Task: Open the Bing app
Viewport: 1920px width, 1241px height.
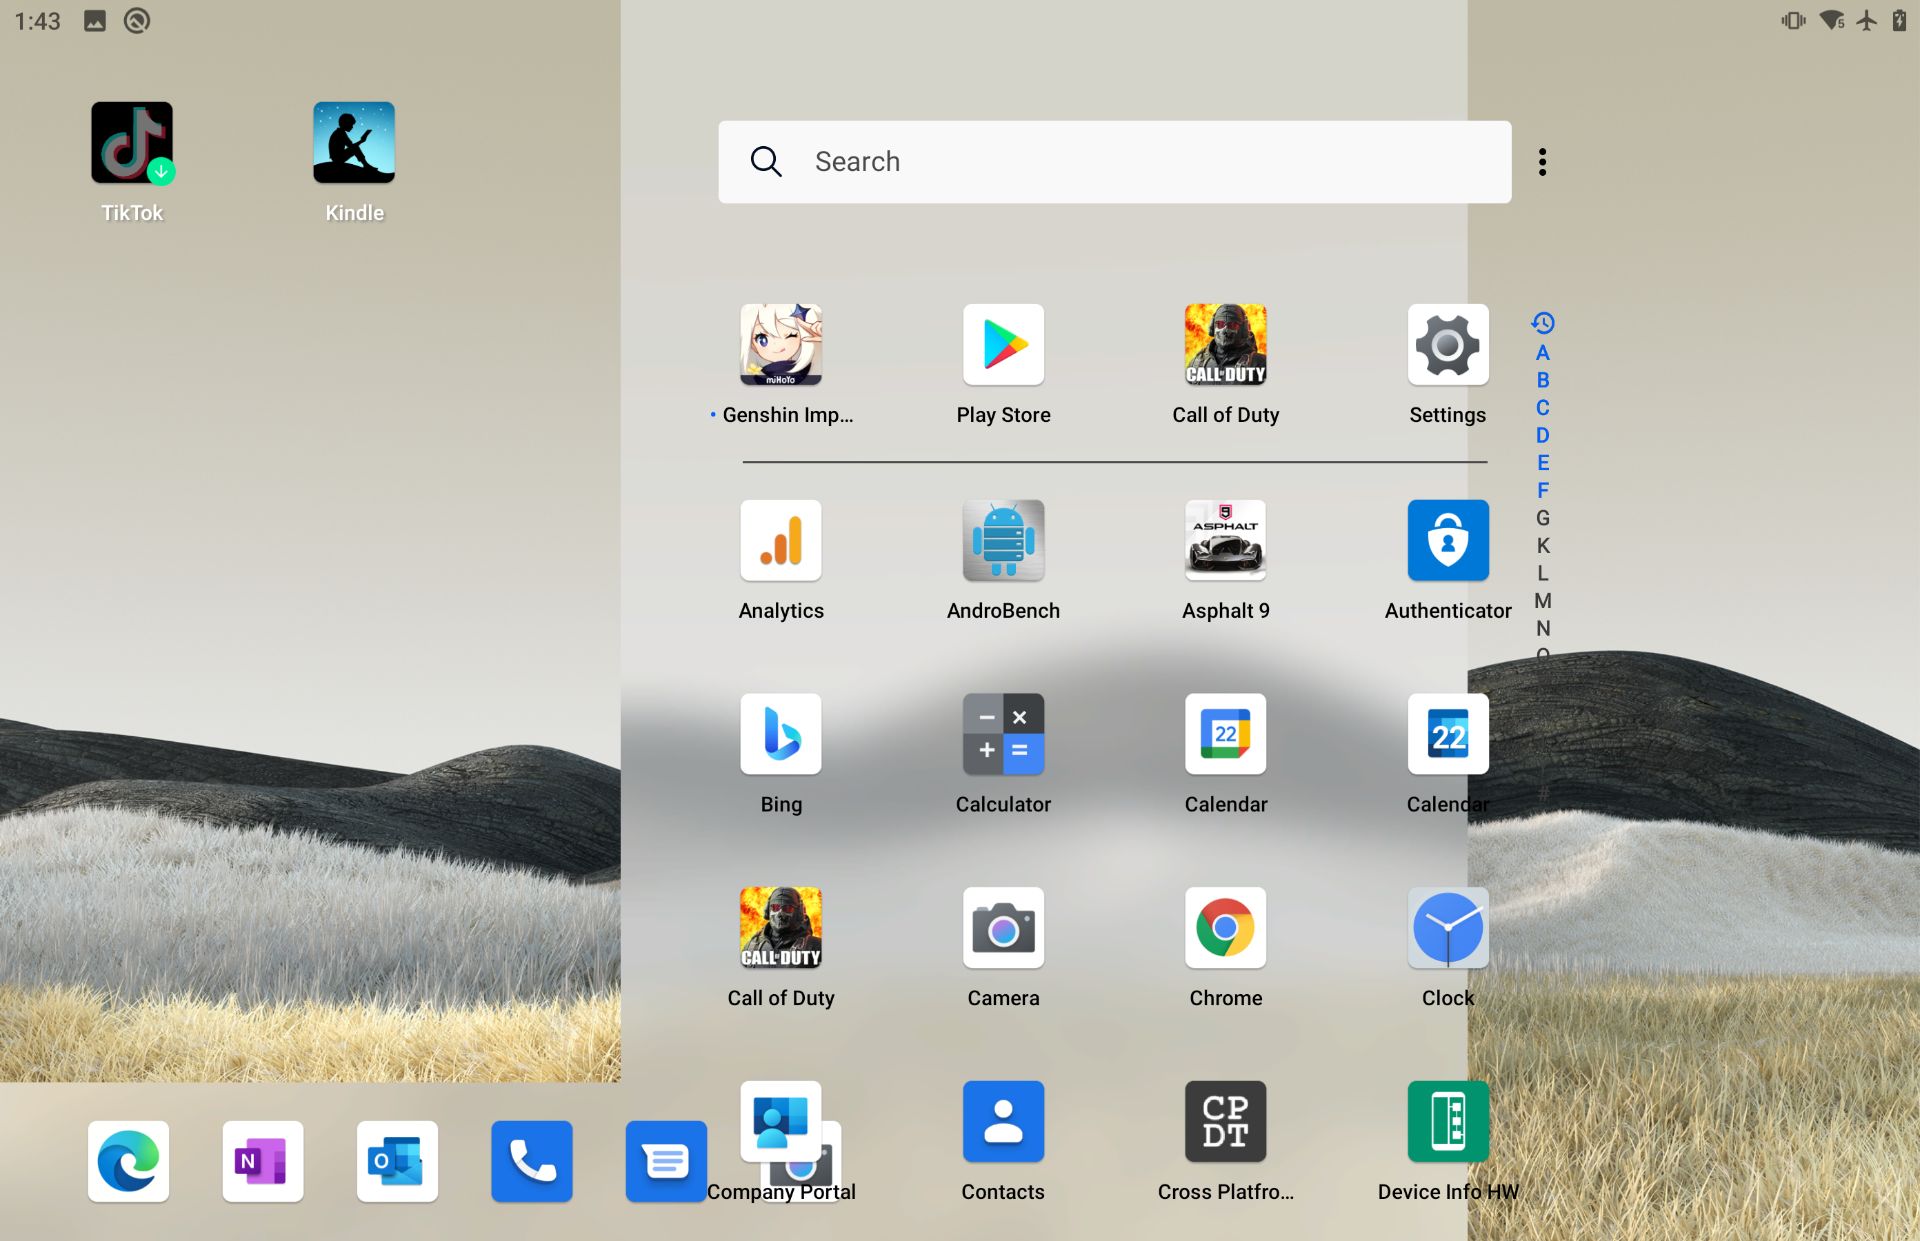Action: 781,734
